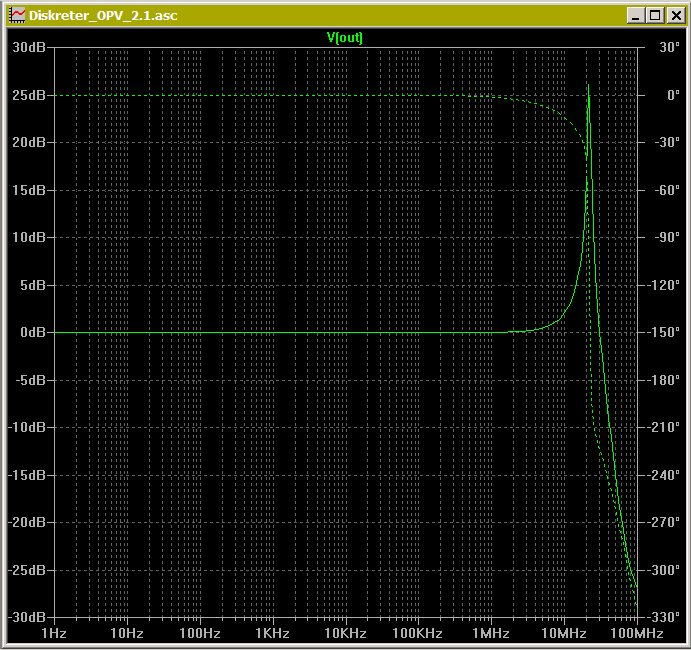Screen dimensions: 691x650
Task: Click the green V(out) trace label
Action: click(x=345, y=37)
